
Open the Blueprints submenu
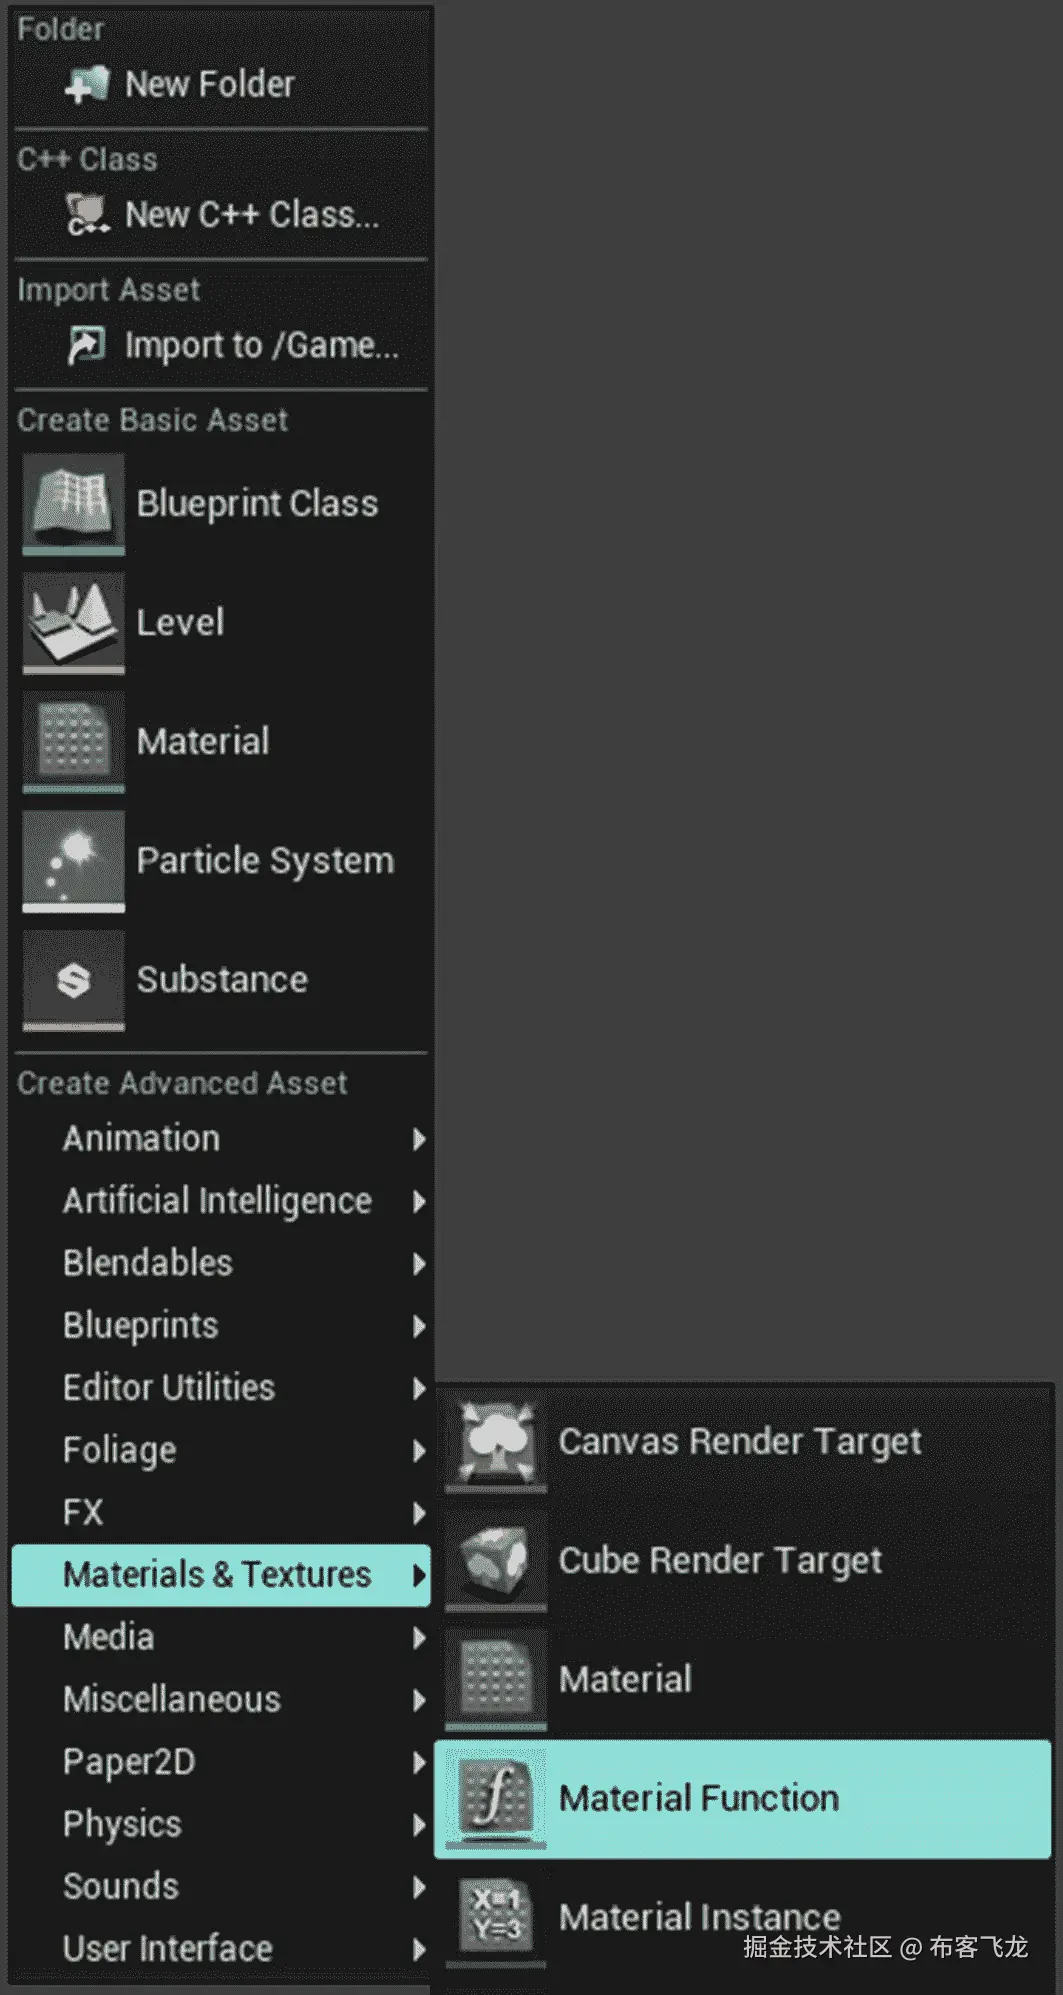tap(140, 1326)
